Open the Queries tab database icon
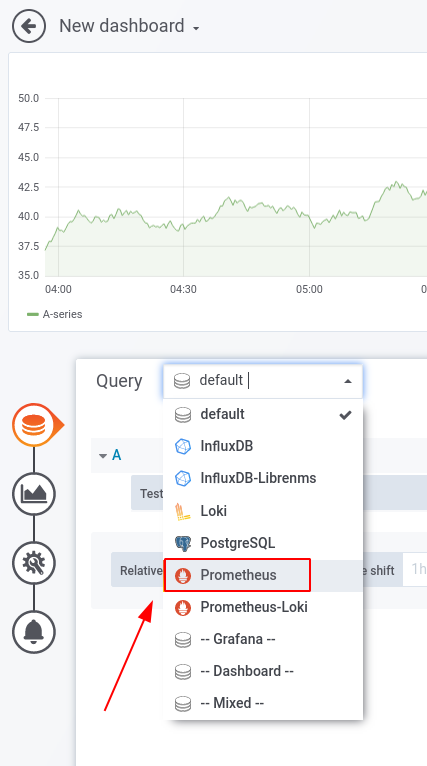427x766 pixels. [x=34, y=425]
